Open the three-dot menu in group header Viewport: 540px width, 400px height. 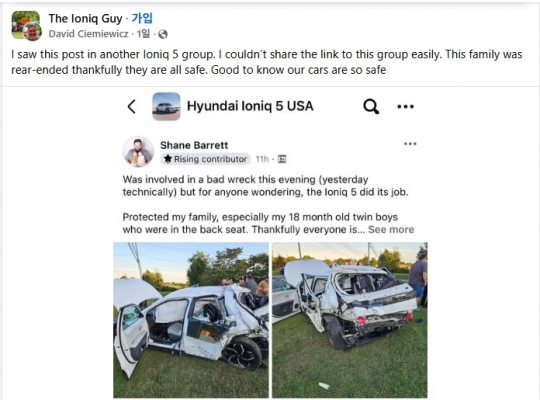coord(405,106)
